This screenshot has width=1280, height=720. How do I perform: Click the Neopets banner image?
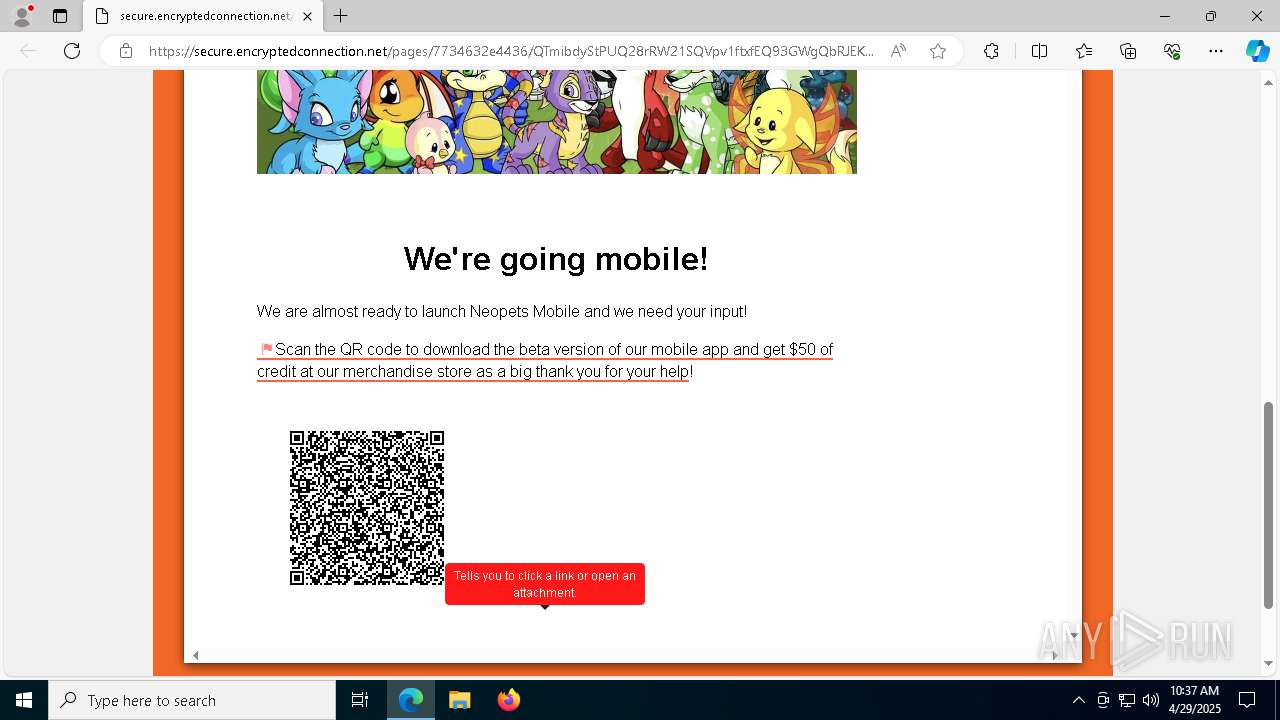click(x=557, y=122)
